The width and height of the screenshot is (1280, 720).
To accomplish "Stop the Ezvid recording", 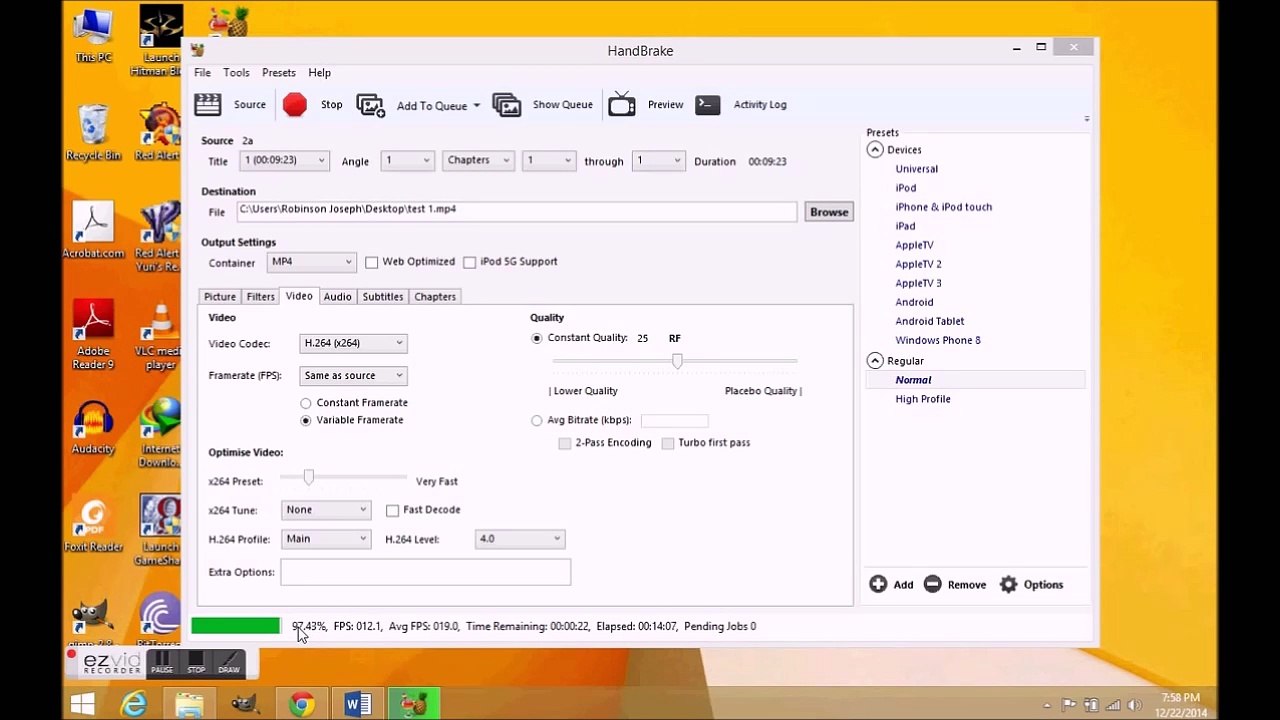I will (x=196, y=664).
